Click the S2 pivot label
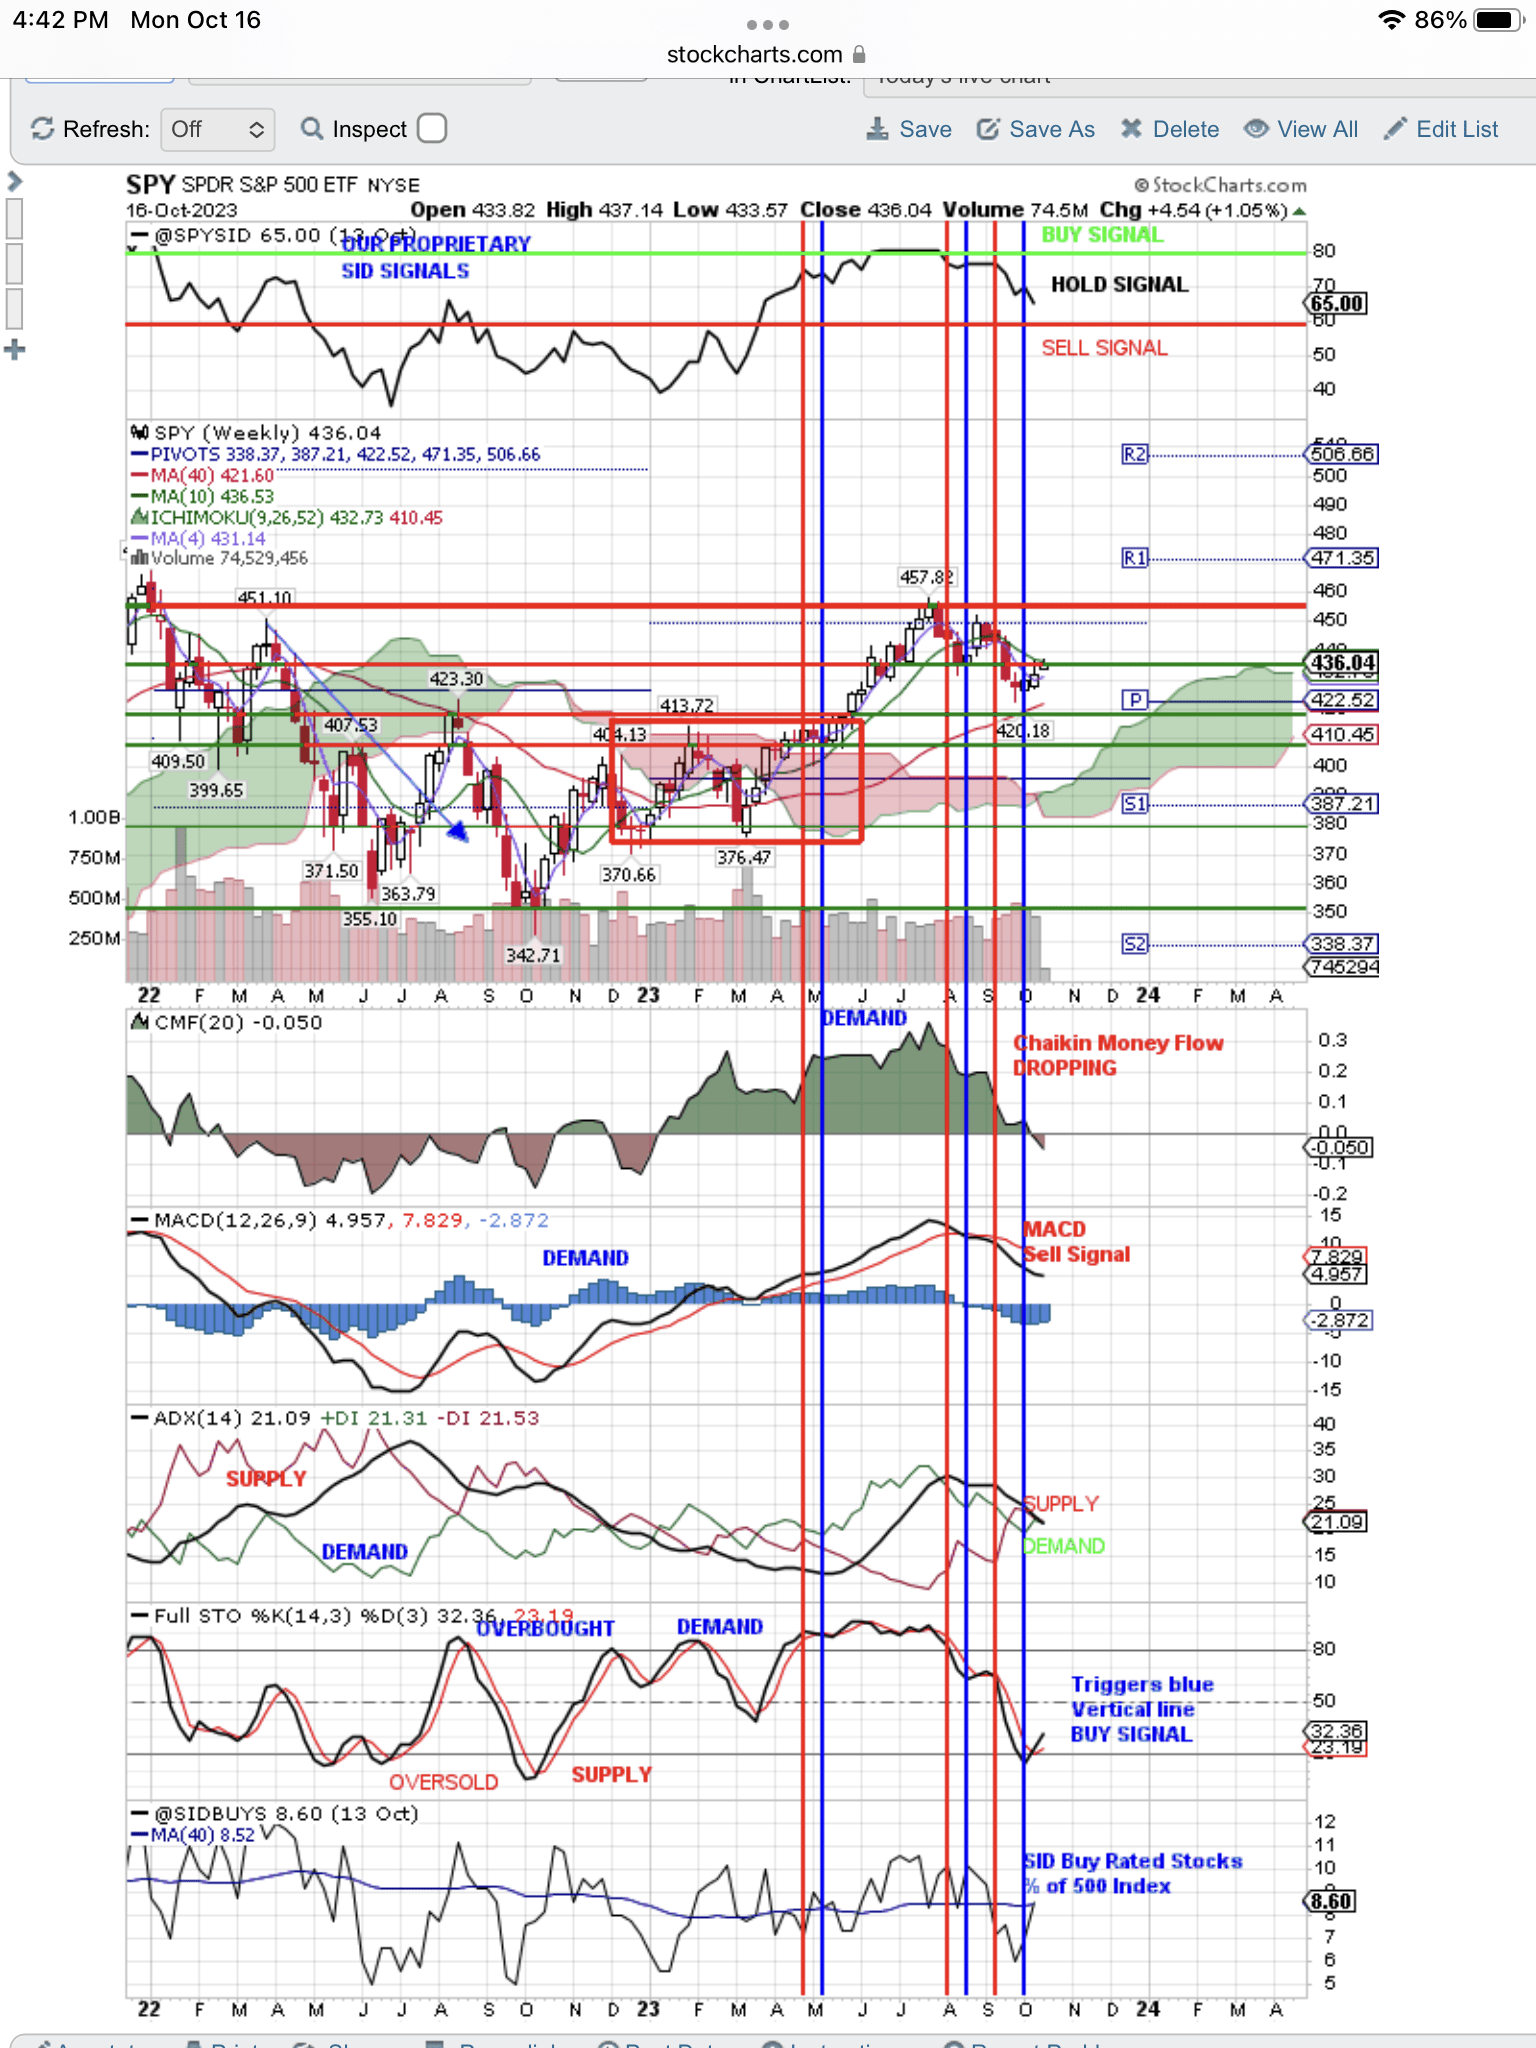1536x2048 pixels. (x=1134, y=944)
